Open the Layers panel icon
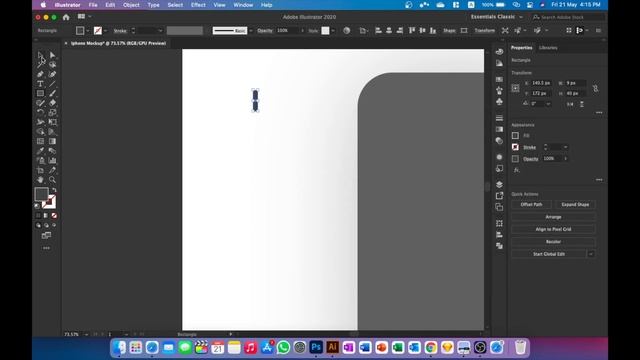 pos(499,184)
